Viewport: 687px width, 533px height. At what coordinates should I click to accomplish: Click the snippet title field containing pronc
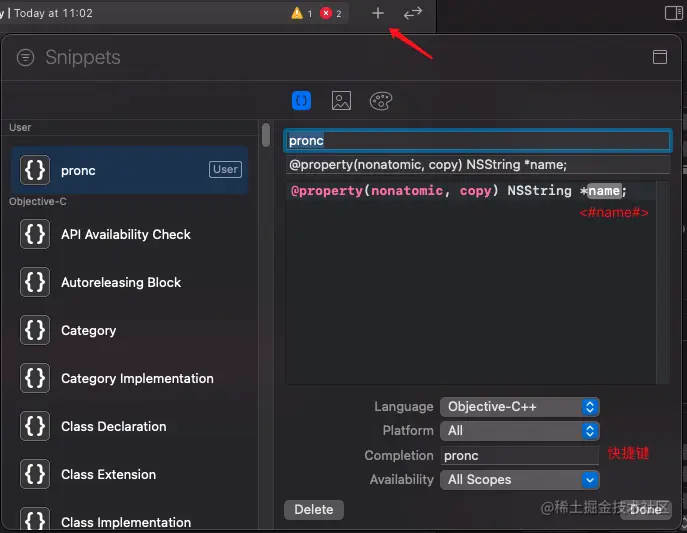click(x=478, y=141)
